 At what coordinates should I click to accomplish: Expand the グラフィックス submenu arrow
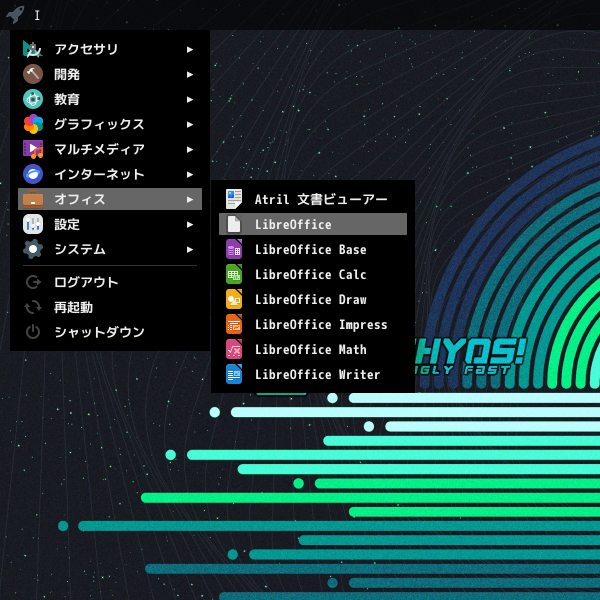(x=190, y=124)
